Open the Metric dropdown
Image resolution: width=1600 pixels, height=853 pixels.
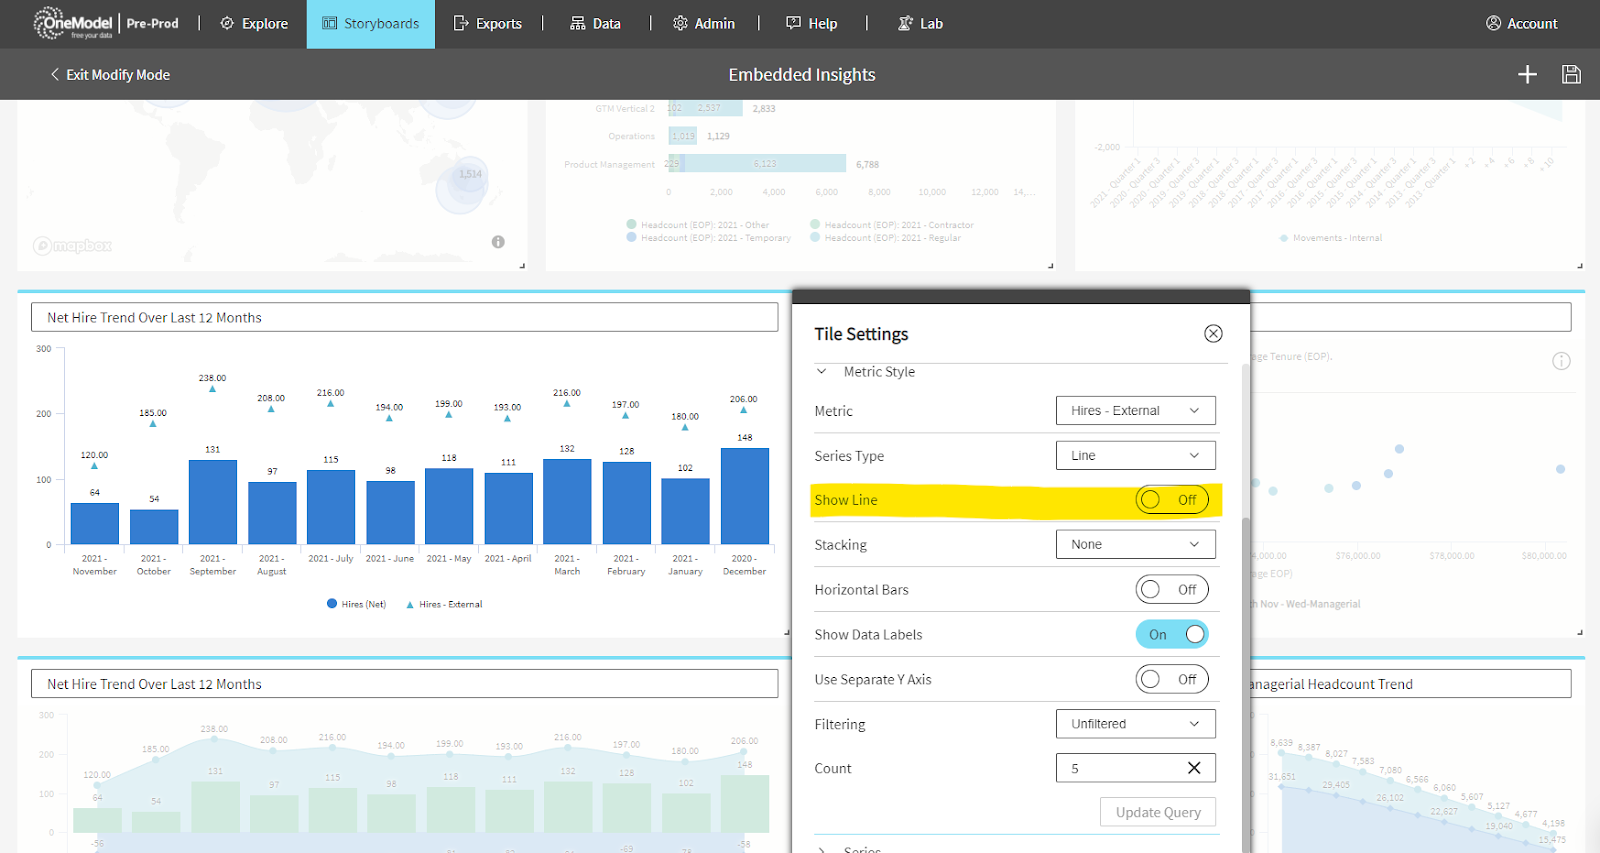click(1135, 411)
